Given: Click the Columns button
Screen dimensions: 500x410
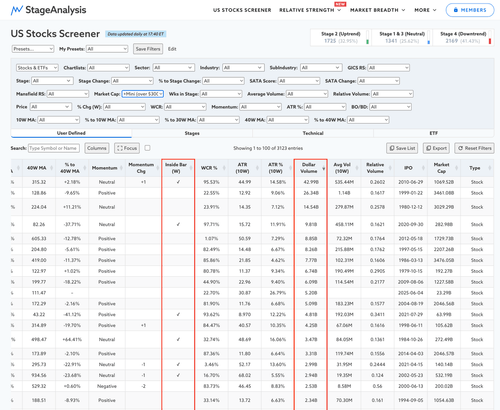Looking at the screenshot, I should click(x=97, y=148).
